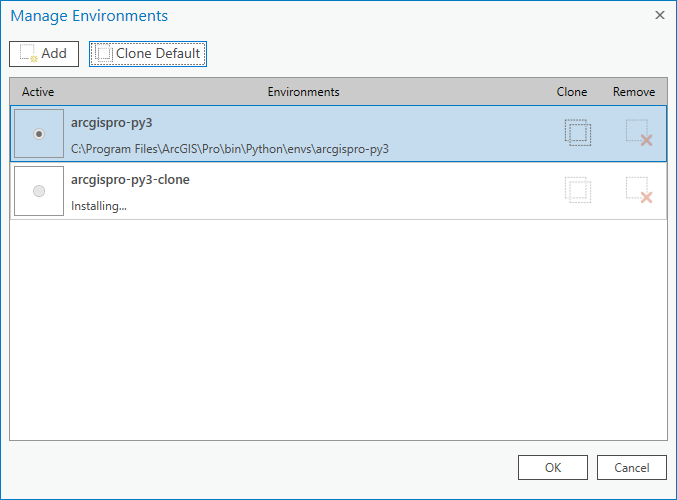This screenshot has width=677, height=500.
Task: Click clone icon for arcgispro-py3-clone
Action: click(577, 190)
